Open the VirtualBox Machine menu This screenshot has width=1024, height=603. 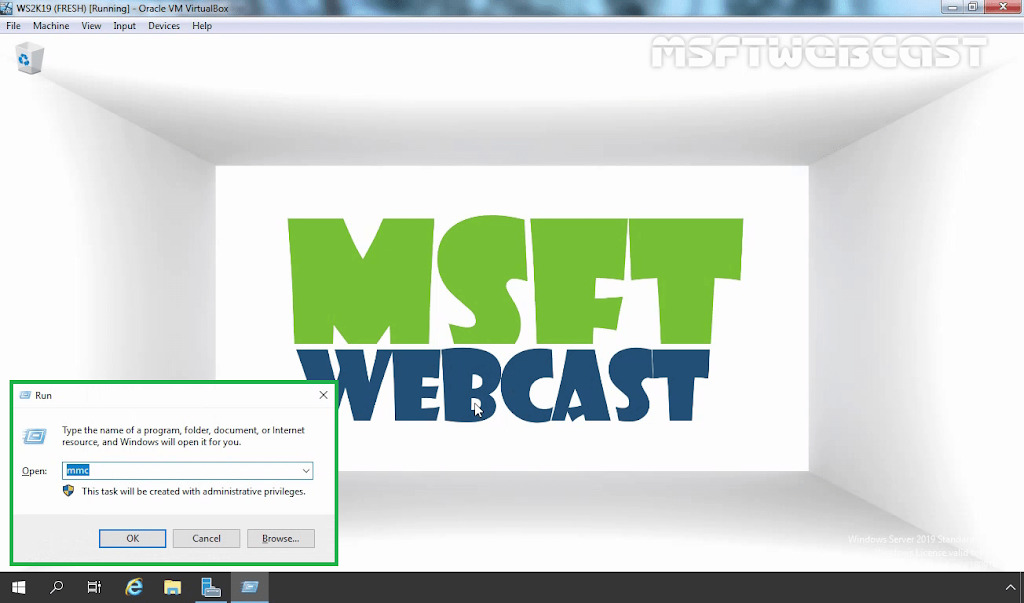click(51, 25)
